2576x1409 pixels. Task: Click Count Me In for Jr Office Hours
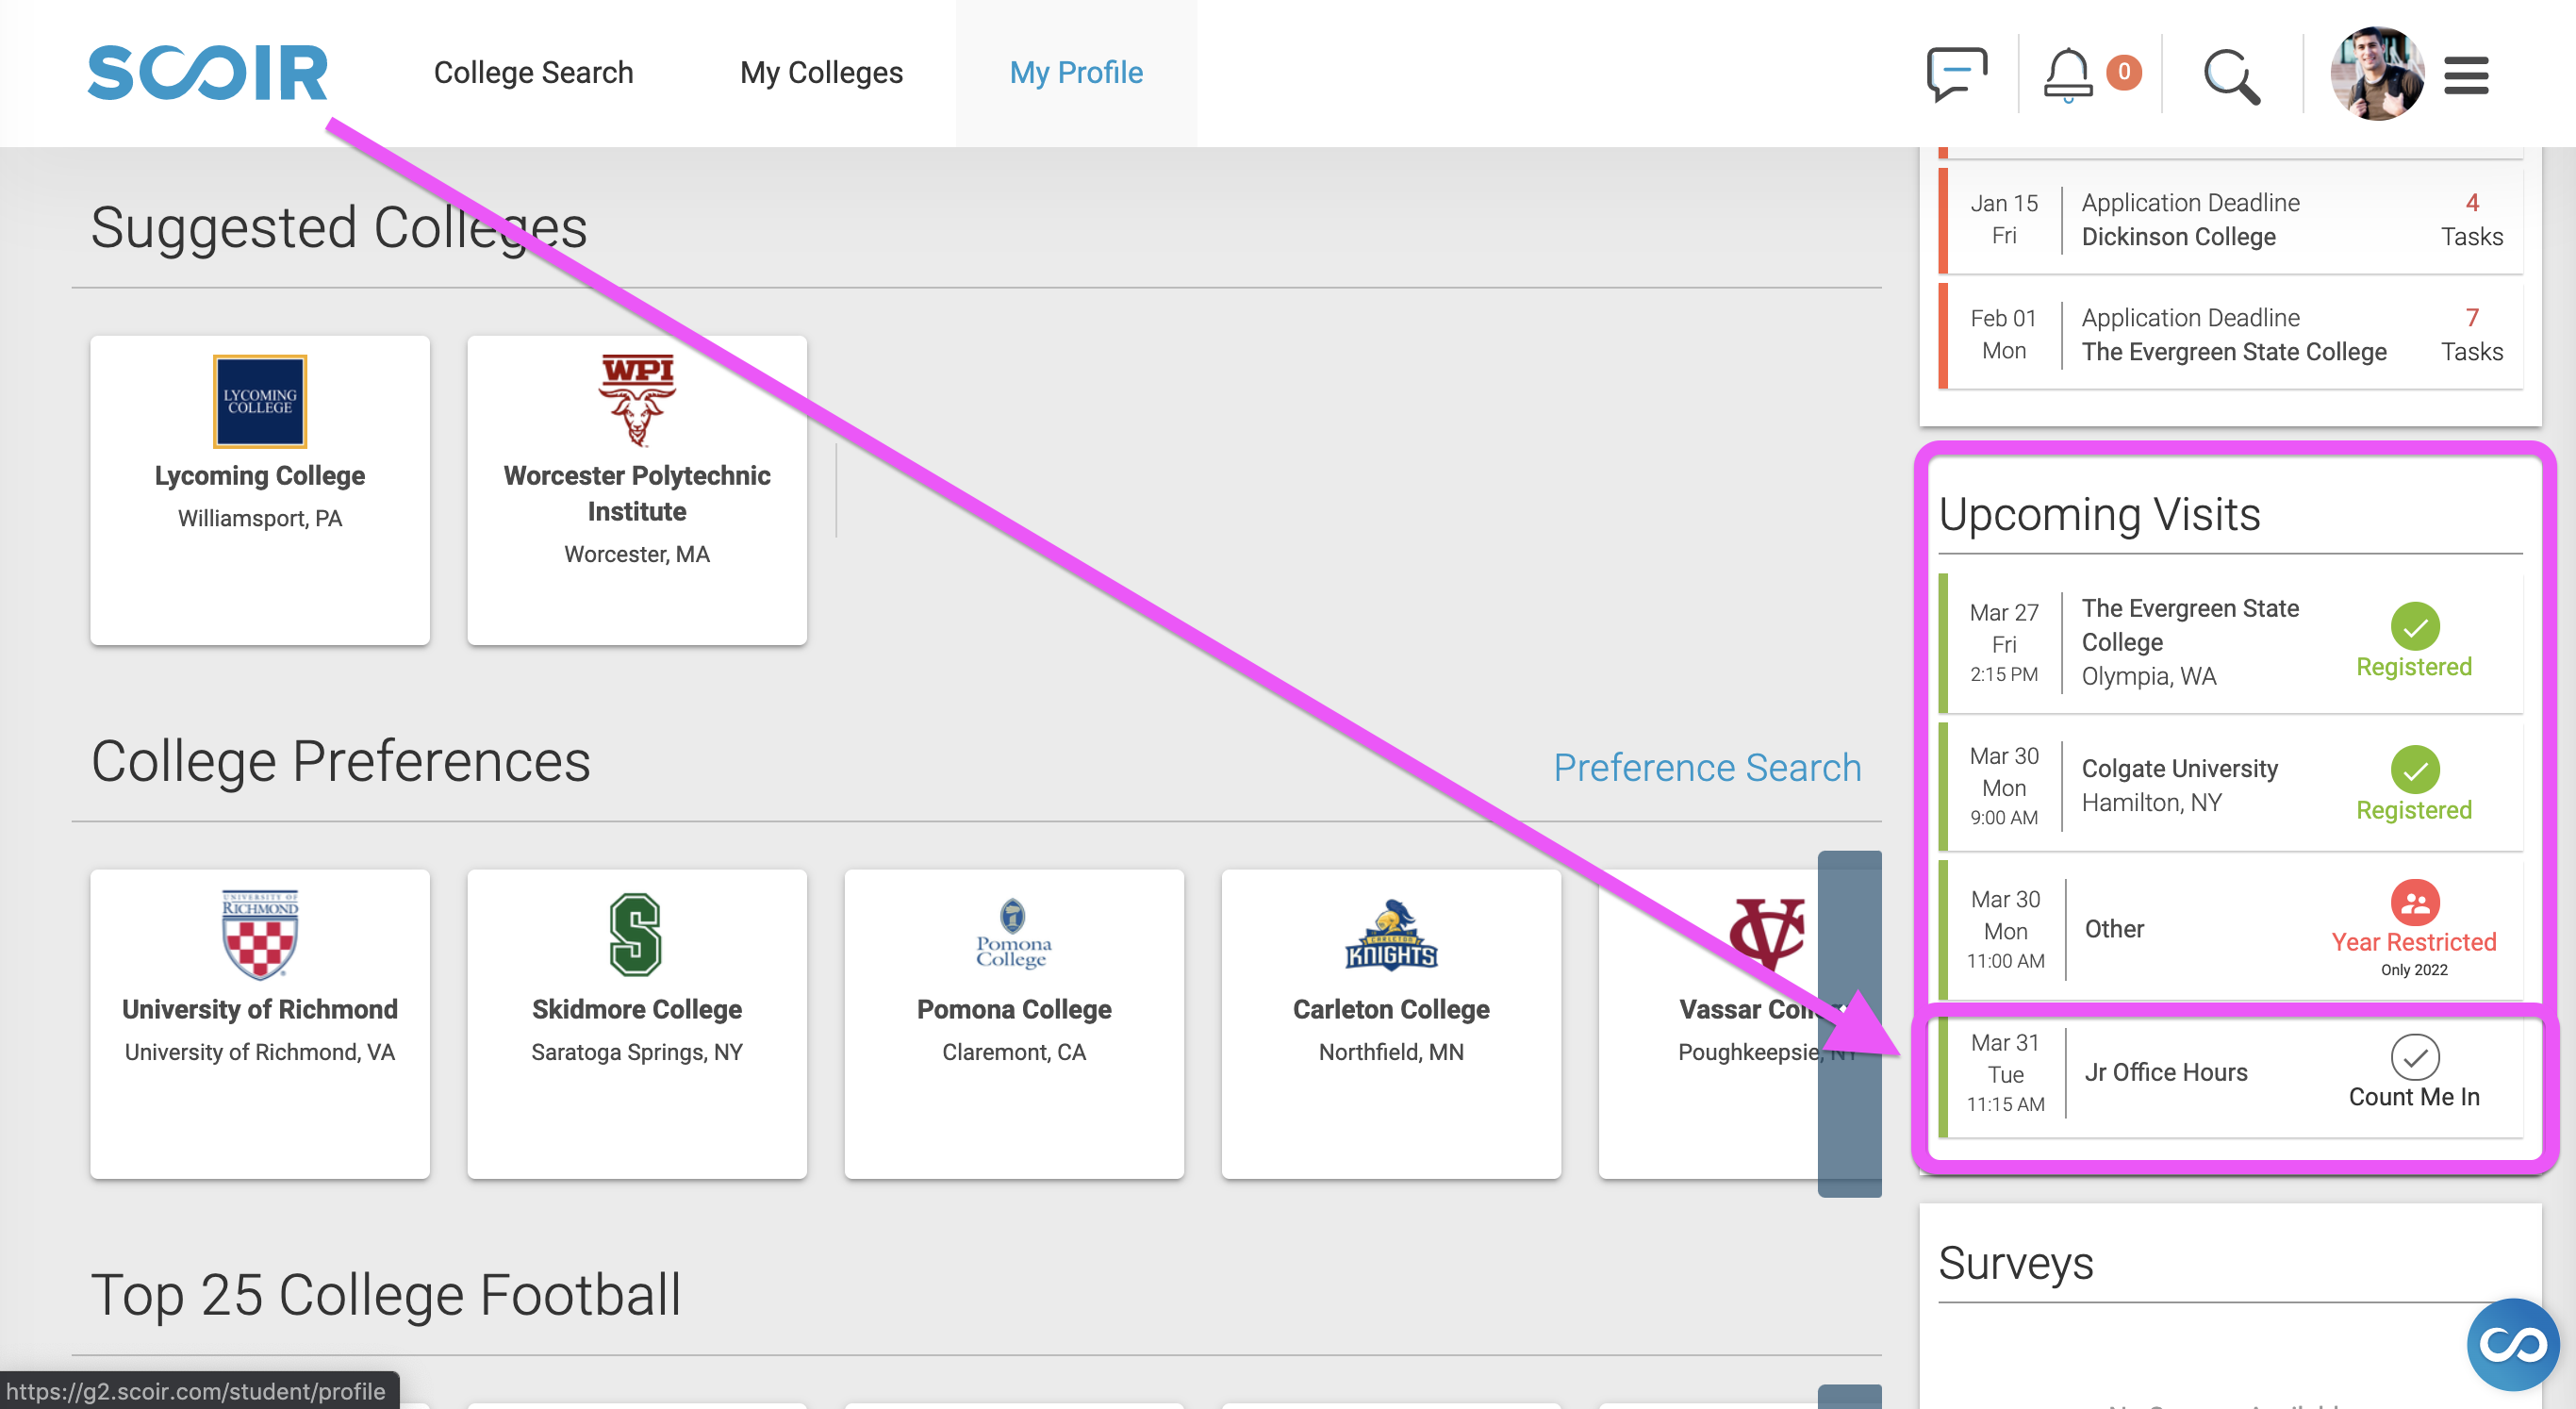pos(2414,1073)
